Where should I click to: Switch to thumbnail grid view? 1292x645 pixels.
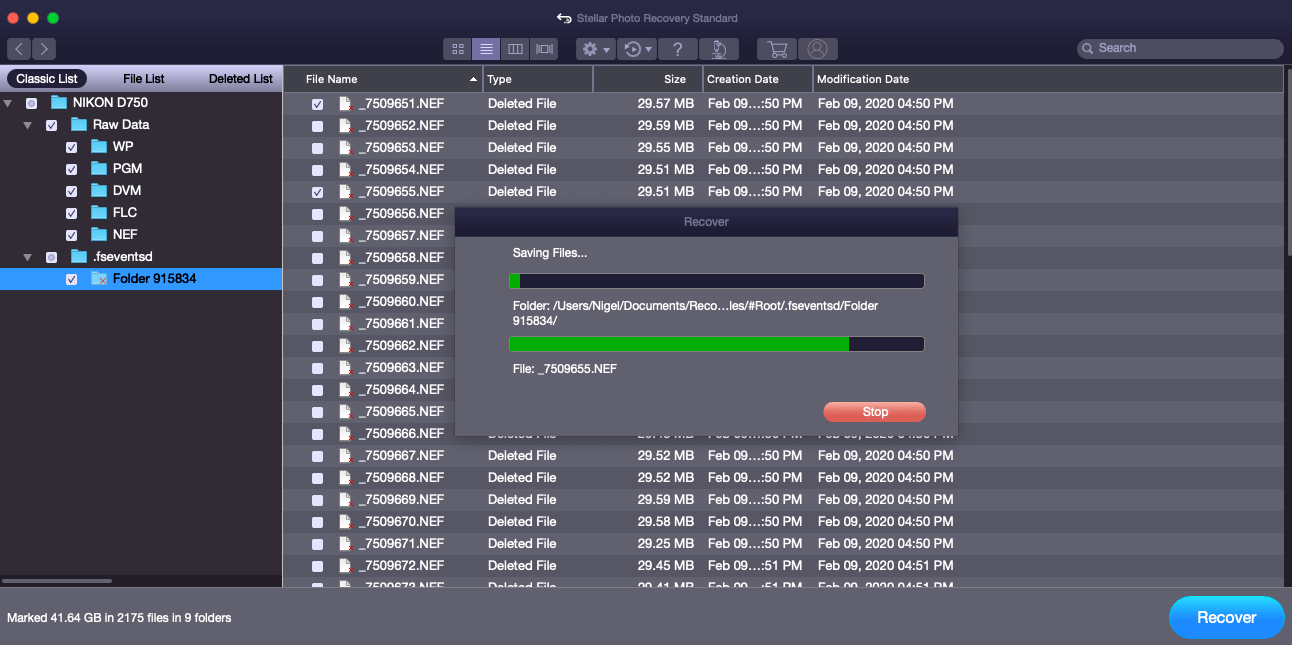[x=458, y=48]
